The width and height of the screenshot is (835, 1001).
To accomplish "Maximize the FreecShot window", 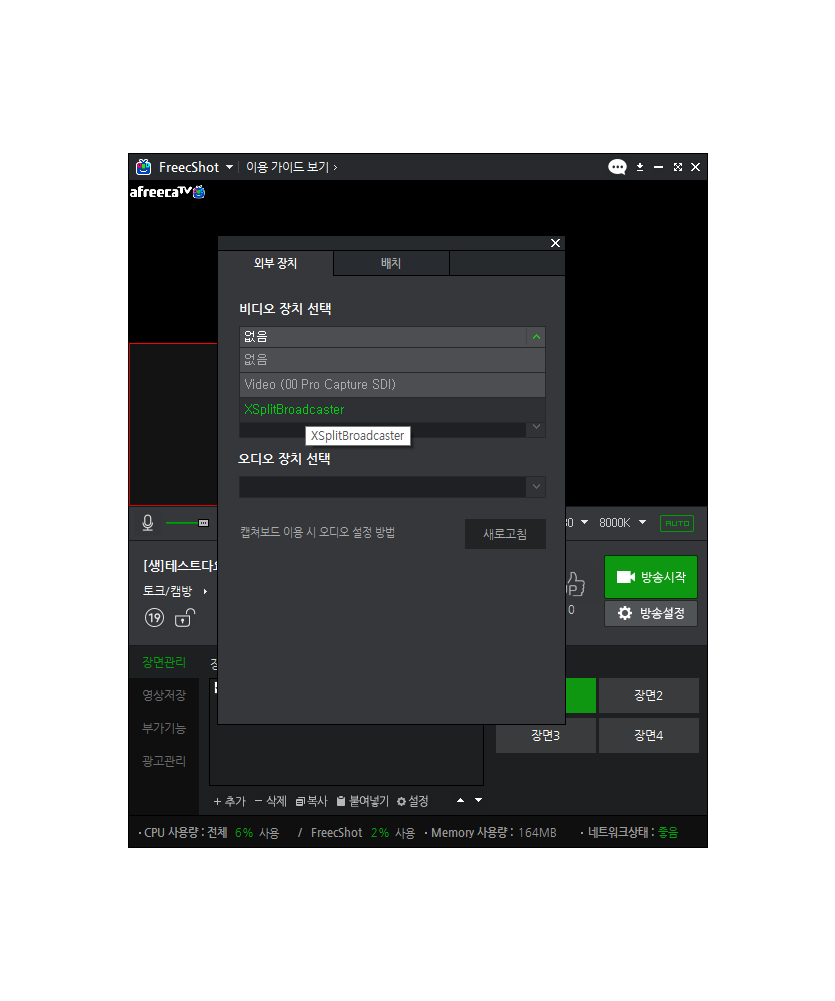I will (677, 167).
